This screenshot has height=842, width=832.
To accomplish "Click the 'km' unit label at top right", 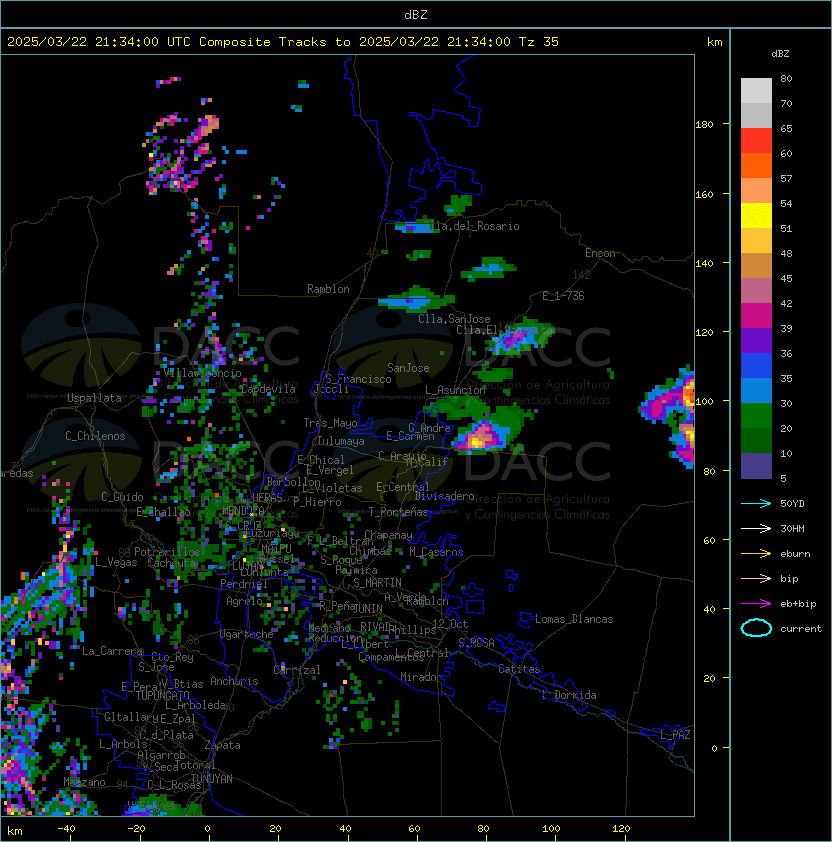I will [x=714, y=42].
